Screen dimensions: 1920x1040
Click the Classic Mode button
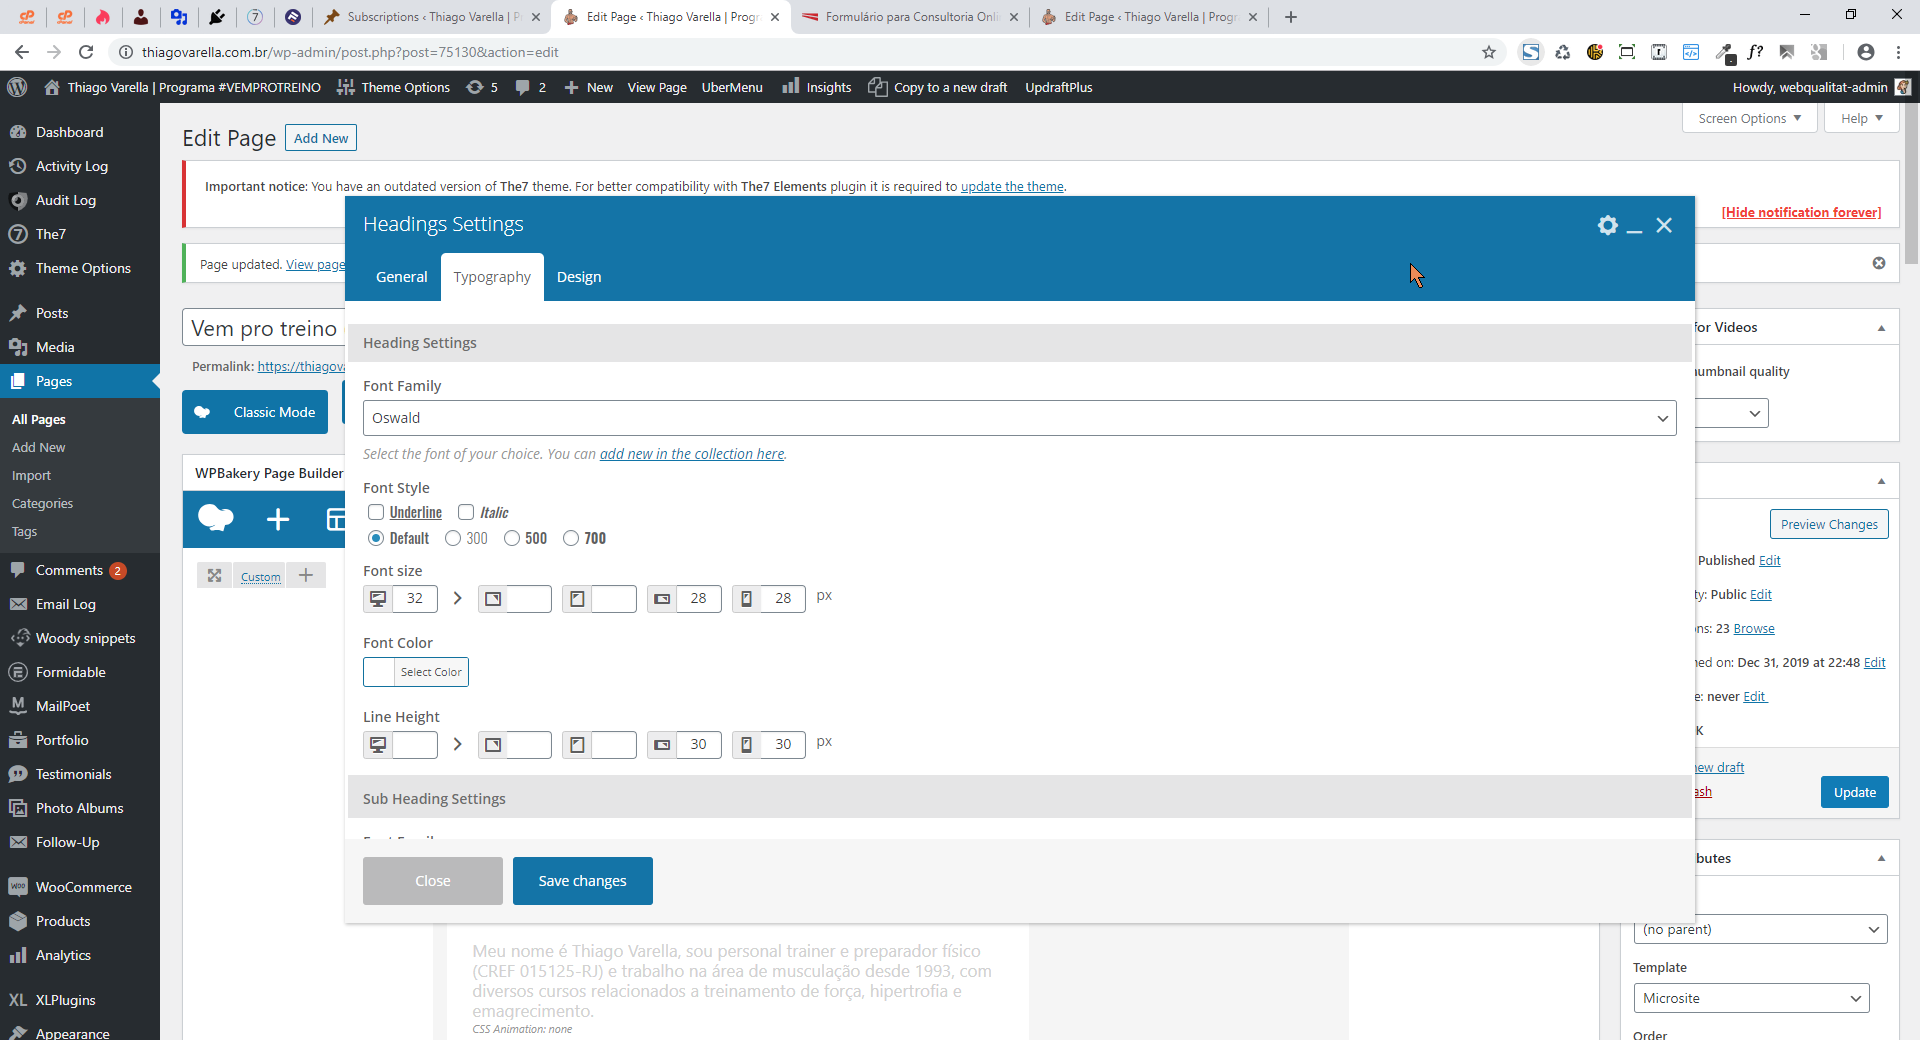tap(255, 412)
